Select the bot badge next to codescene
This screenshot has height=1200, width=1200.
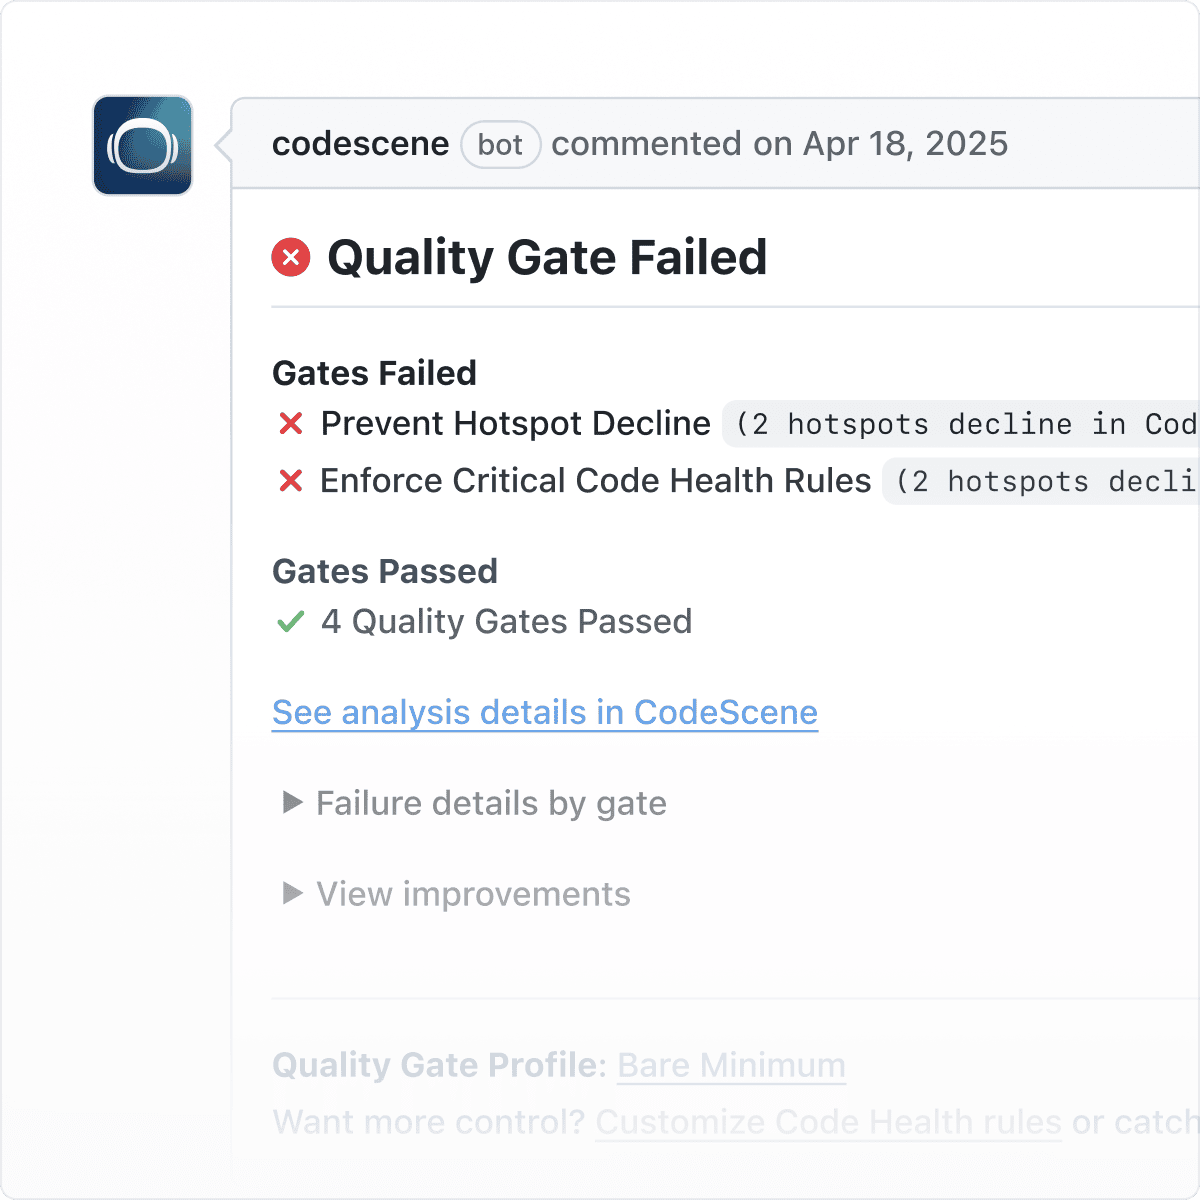pos(501,145)
